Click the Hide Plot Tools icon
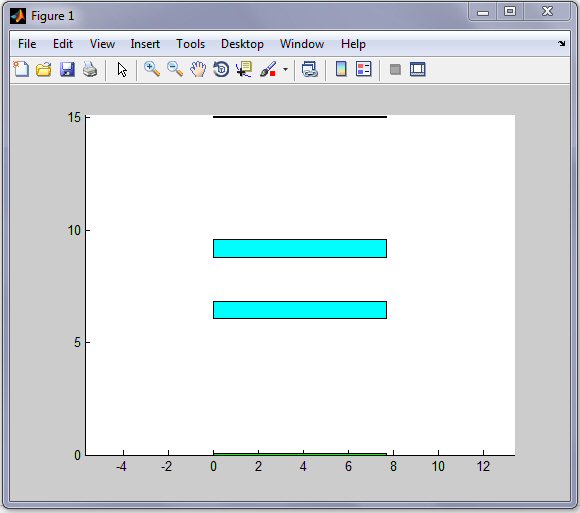 (x=395, y=69)
